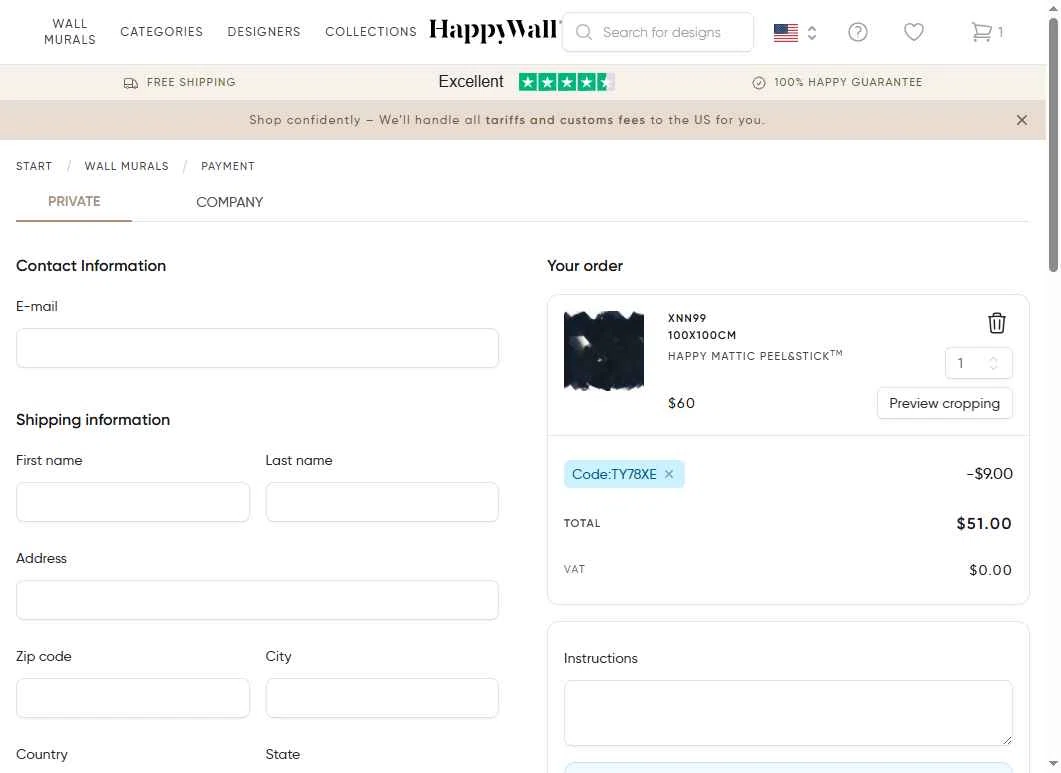
Task: Click the FREE SHIPPING text
Action: [191, 83]
